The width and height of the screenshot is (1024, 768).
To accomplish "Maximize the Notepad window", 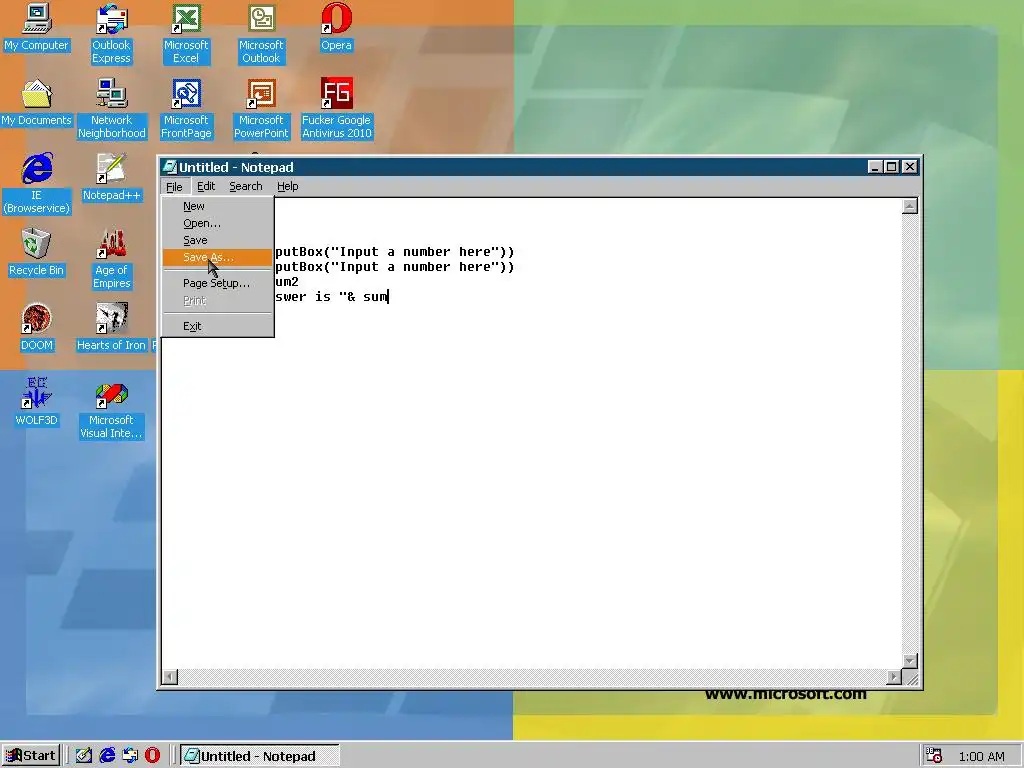I will pyautogui.click(x=891, y=167).
